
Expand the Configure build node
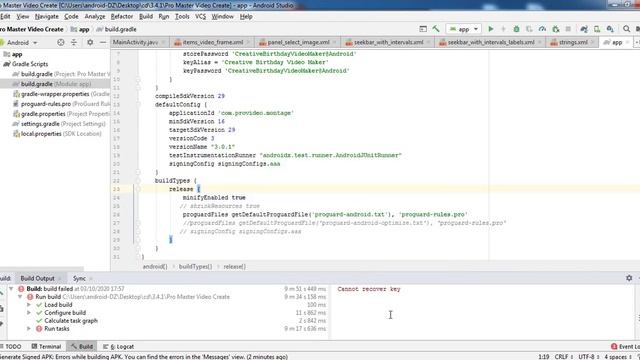coord(29,313)
